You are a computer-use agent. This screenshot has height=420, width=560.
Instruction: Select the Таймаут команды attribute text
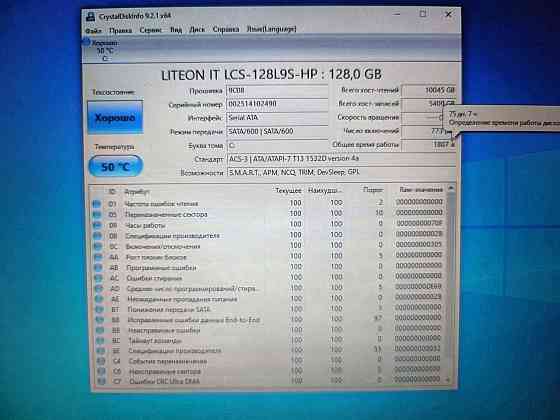coord(155,341)
